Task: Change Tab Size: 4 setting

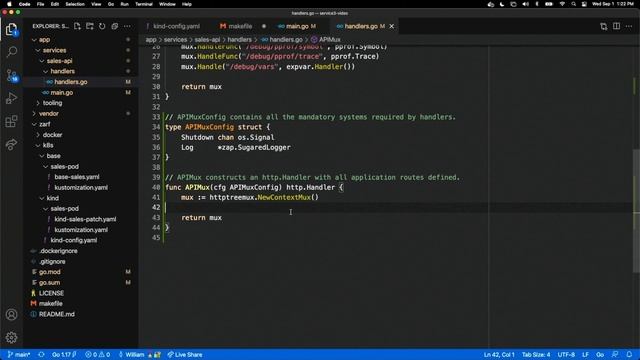Action: 536,355
